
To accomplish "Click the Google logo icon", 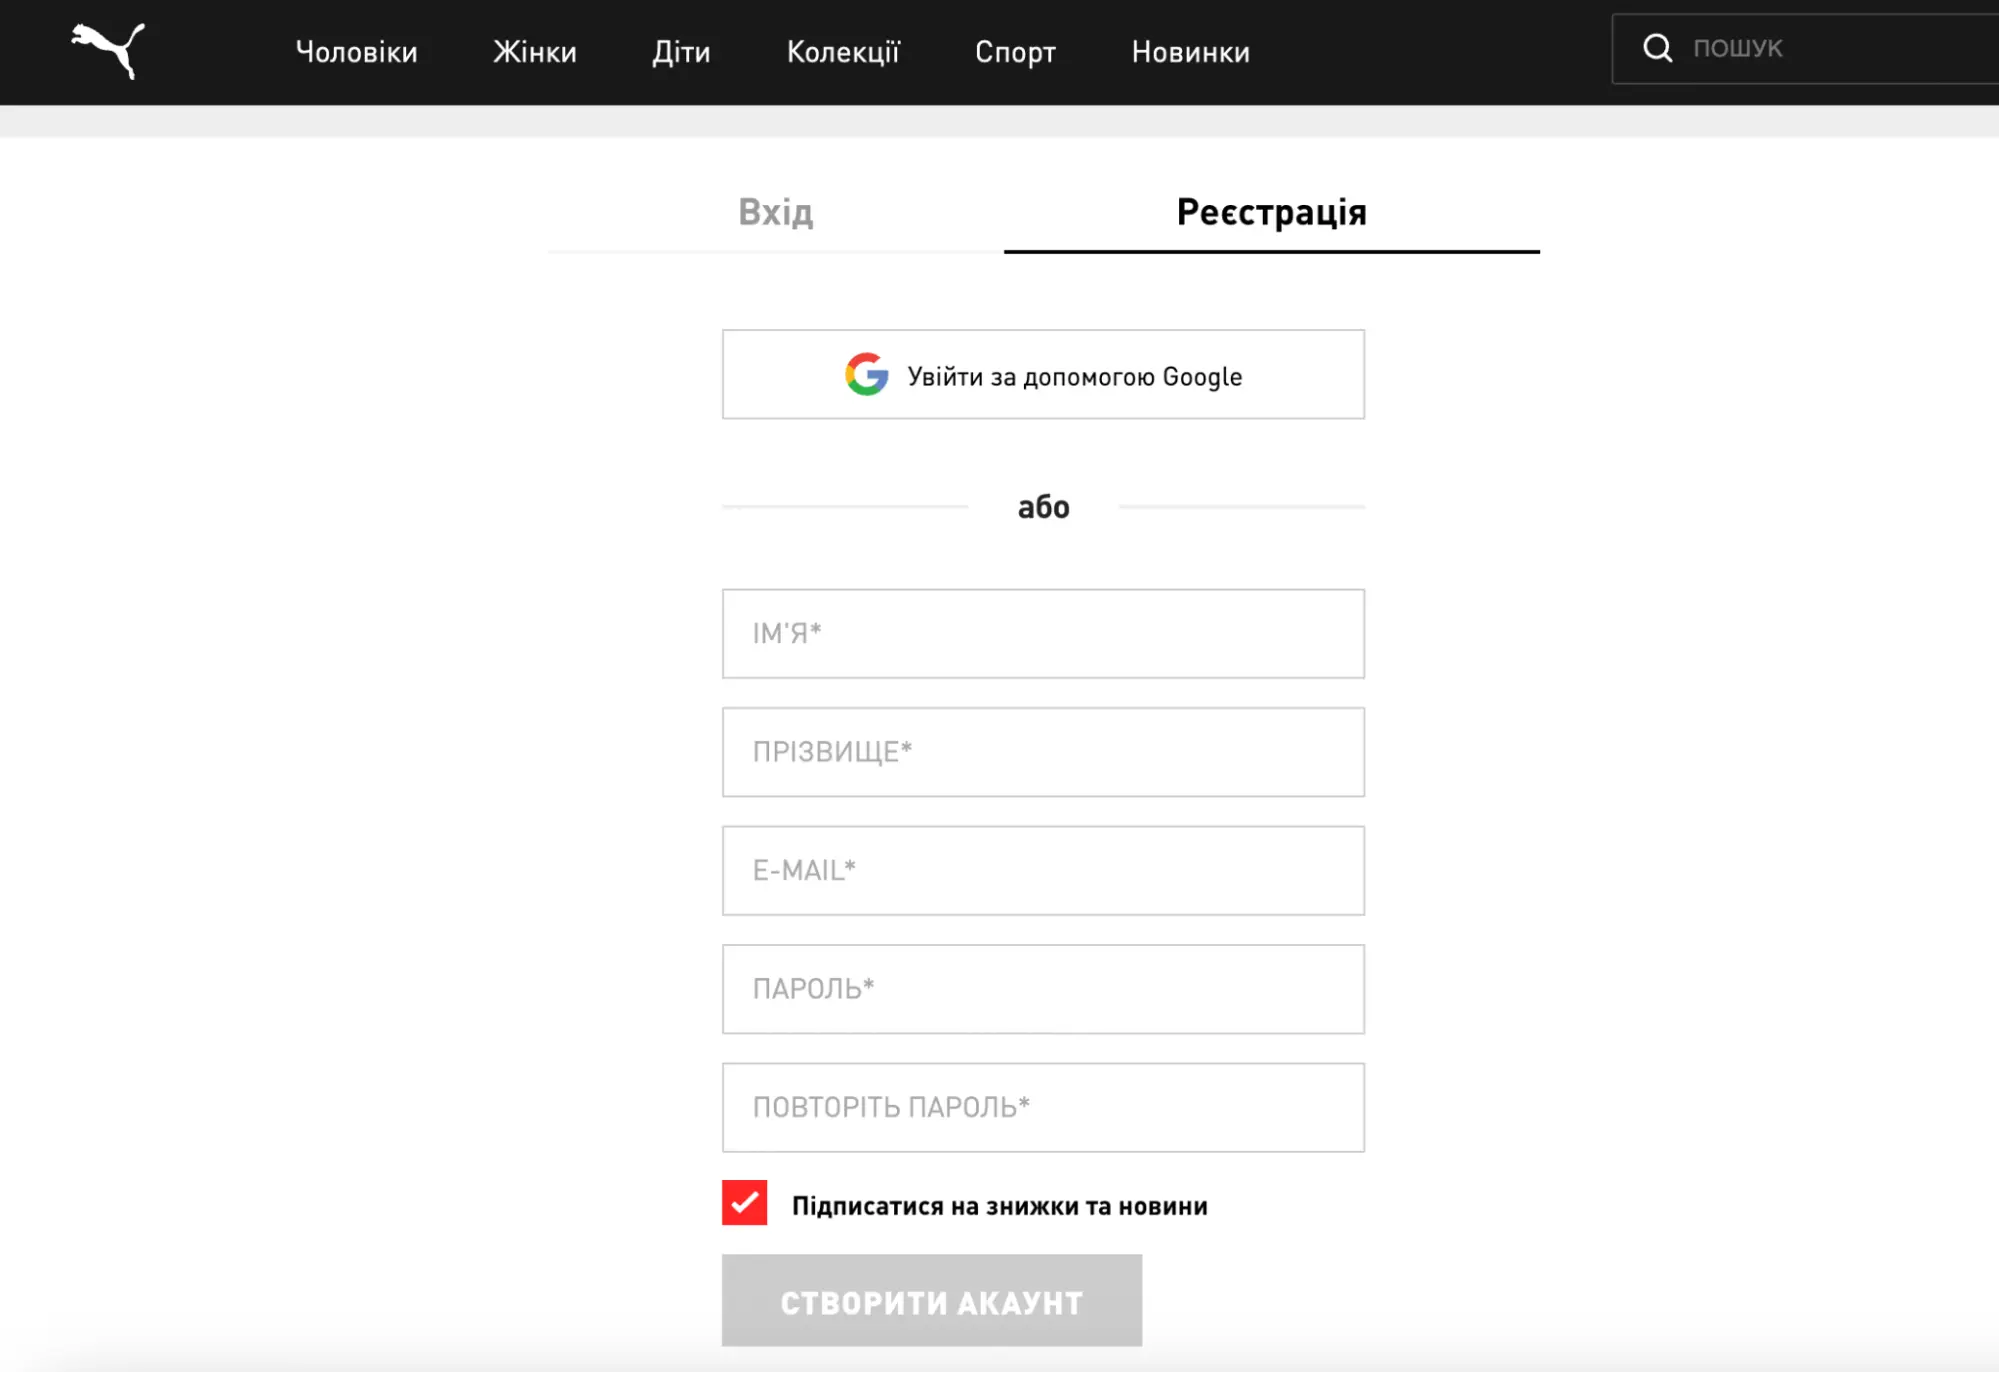I will coord(866,375).
